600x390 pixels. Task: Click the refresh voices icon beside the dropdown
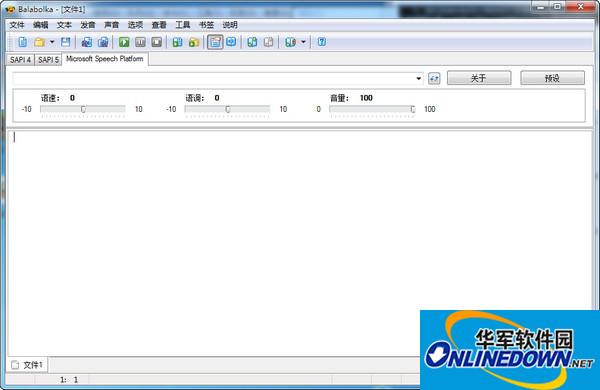point(434,78)
